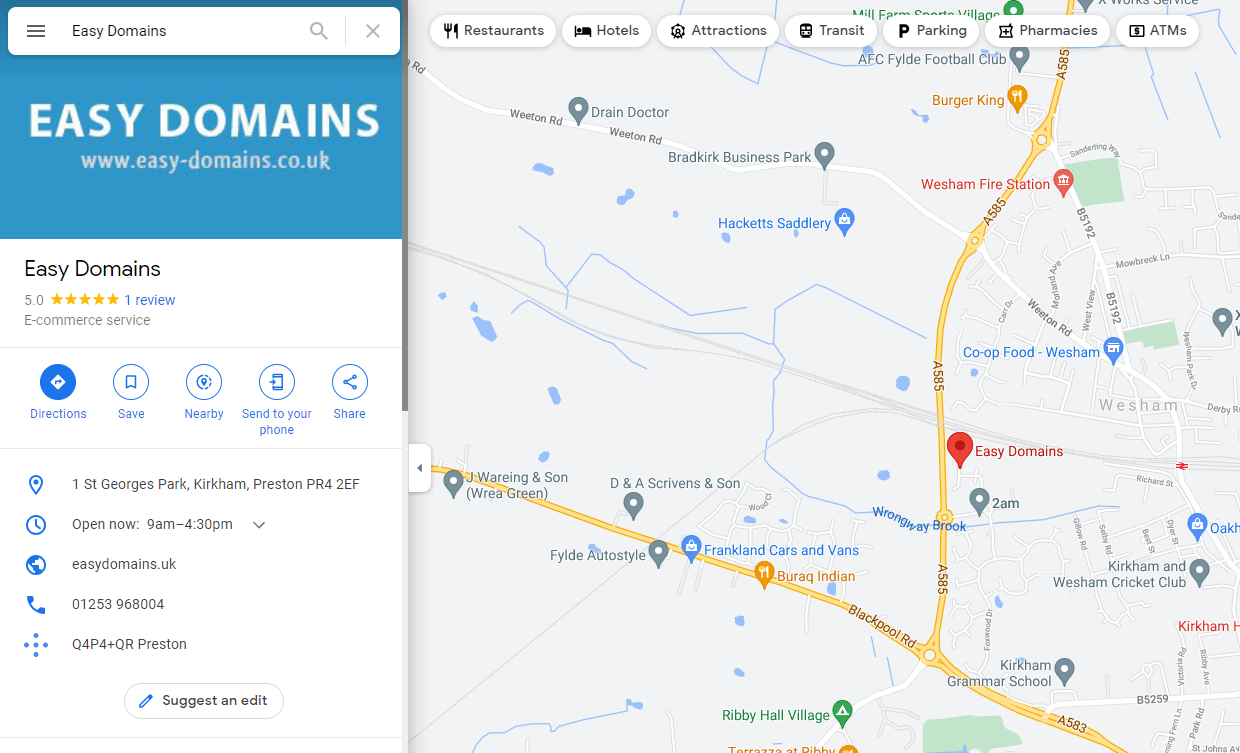This screenshot has height=753, width=1240.
Task: Filter map by Hotels
Action: (x=607, y=31)
